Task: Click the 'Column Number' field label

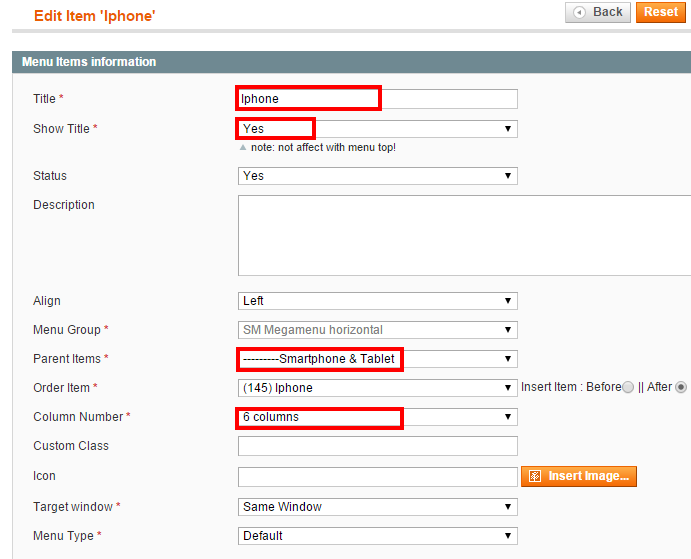Action: click(78, 417)
